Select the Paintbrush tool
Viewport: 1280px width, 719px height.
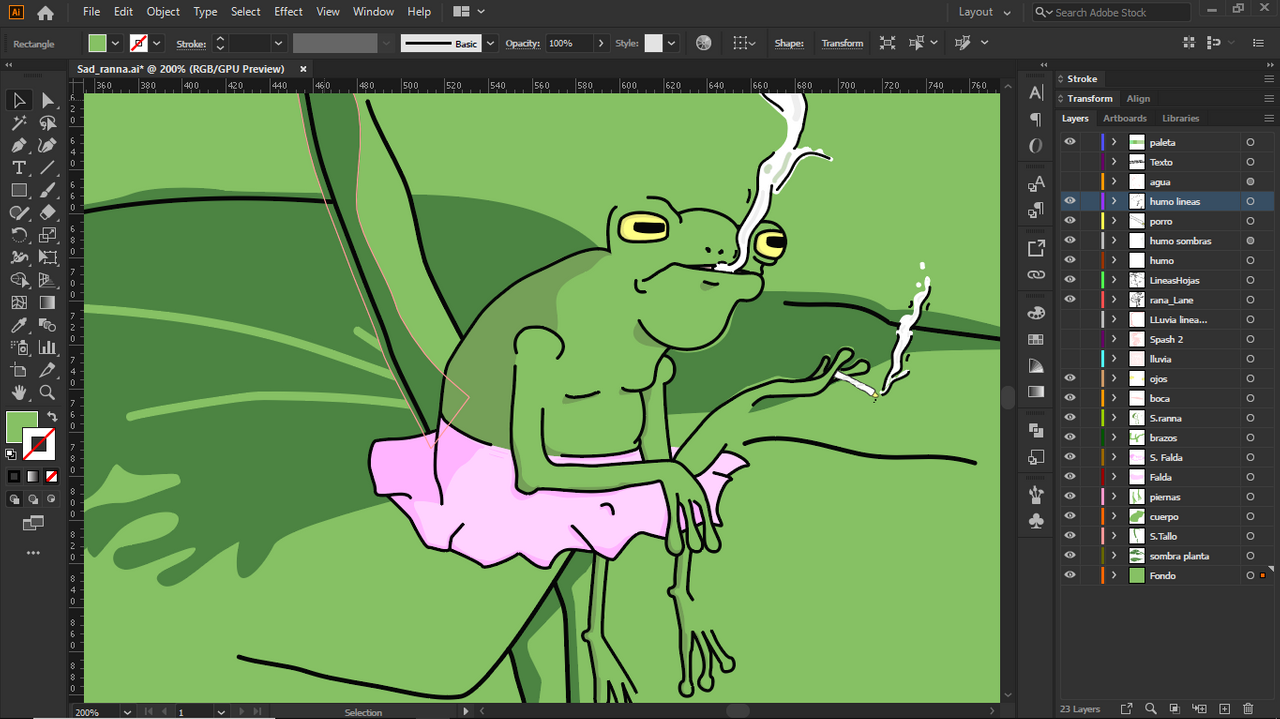click(47, 190)
